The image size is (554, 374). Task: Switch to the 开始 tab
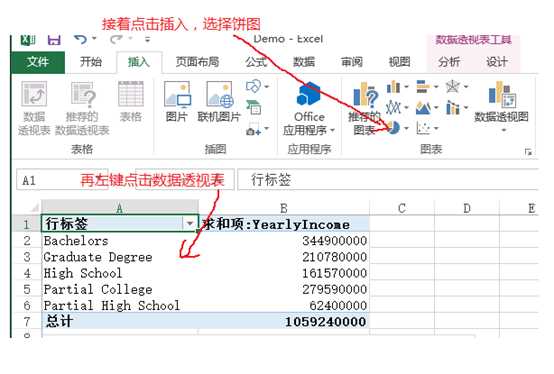click(x=91, y=62)
